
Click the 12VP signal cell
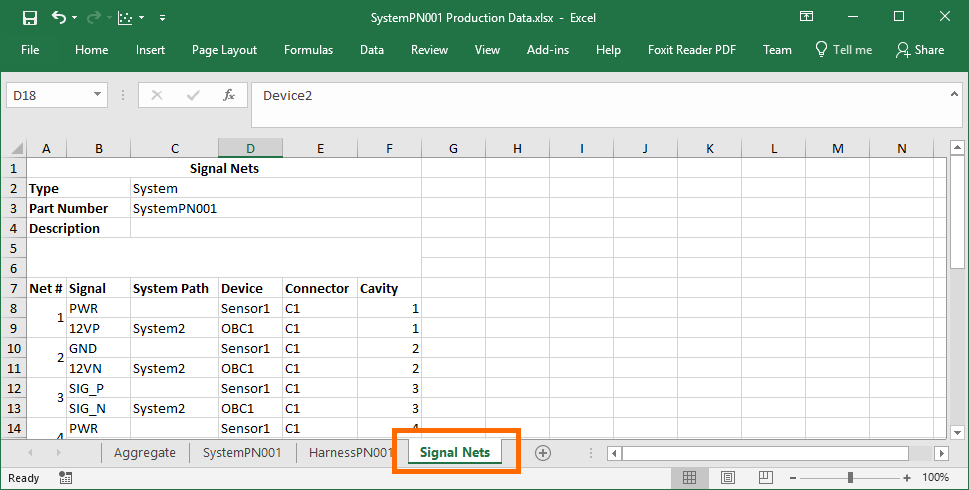click(x=98, y=328)
